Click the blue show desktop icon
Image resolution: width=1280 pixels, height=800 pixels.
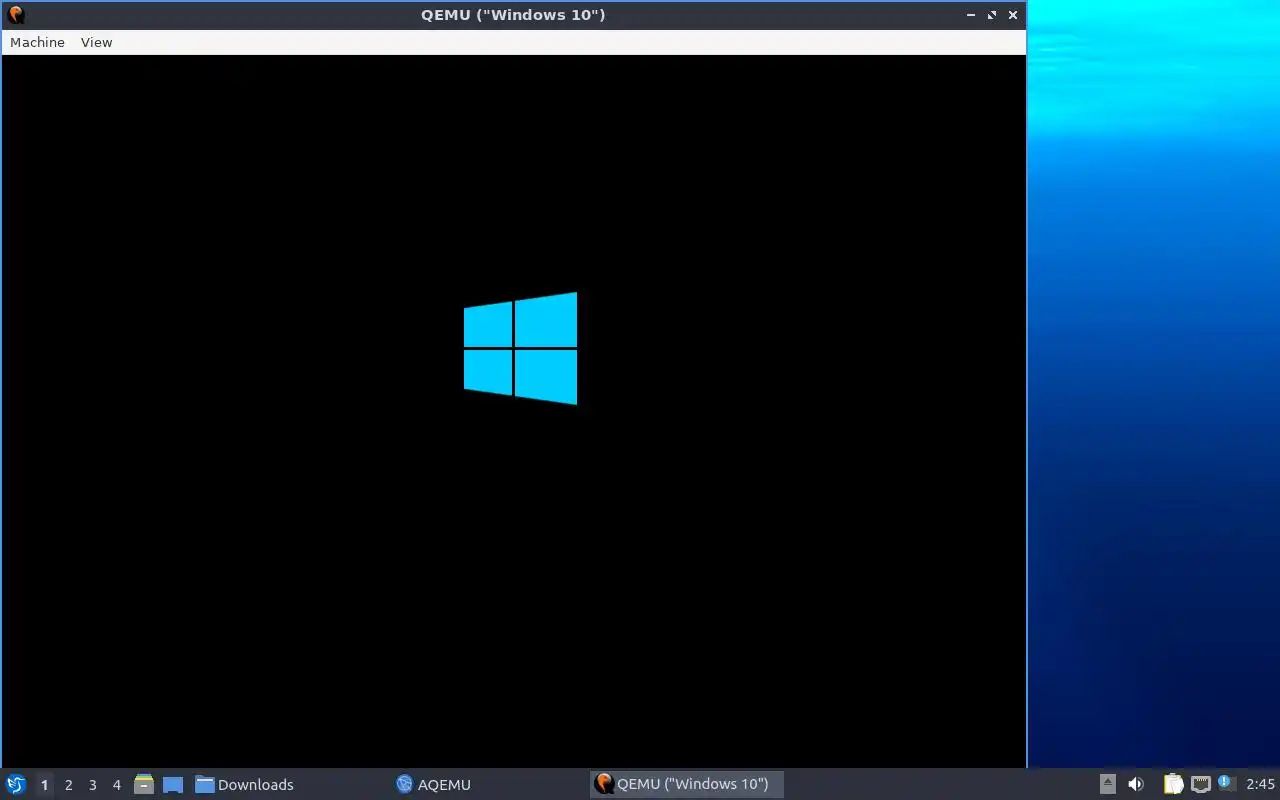pyautogui.click(x=173, y=785)
